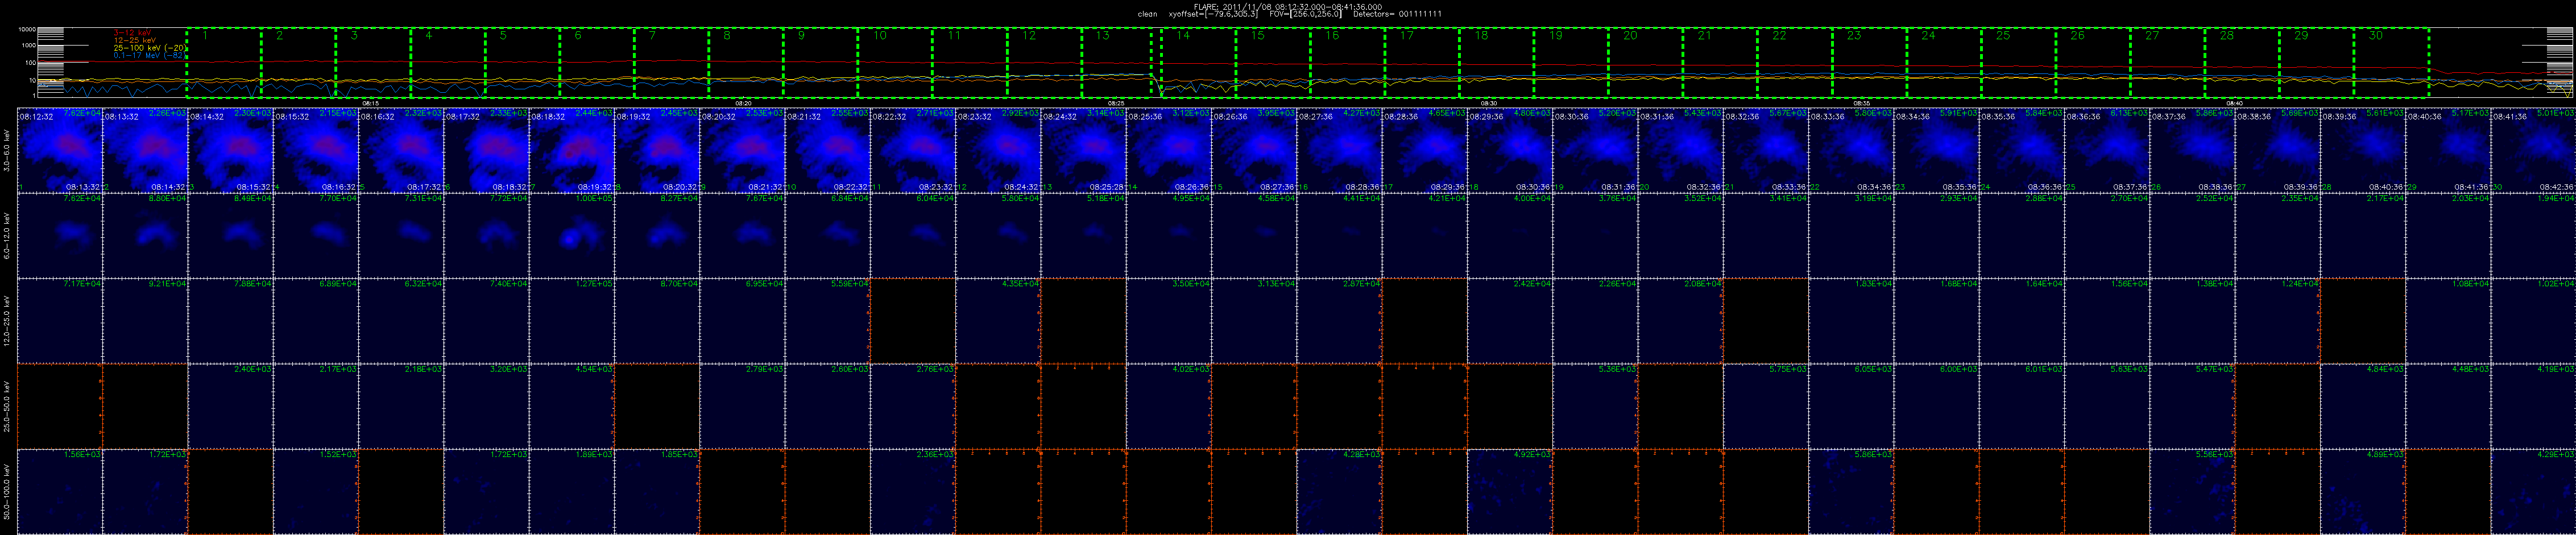The image size is (2576, 535).
Task: Click the 08:30 tick label under light curve
Action: (1489, 103)
